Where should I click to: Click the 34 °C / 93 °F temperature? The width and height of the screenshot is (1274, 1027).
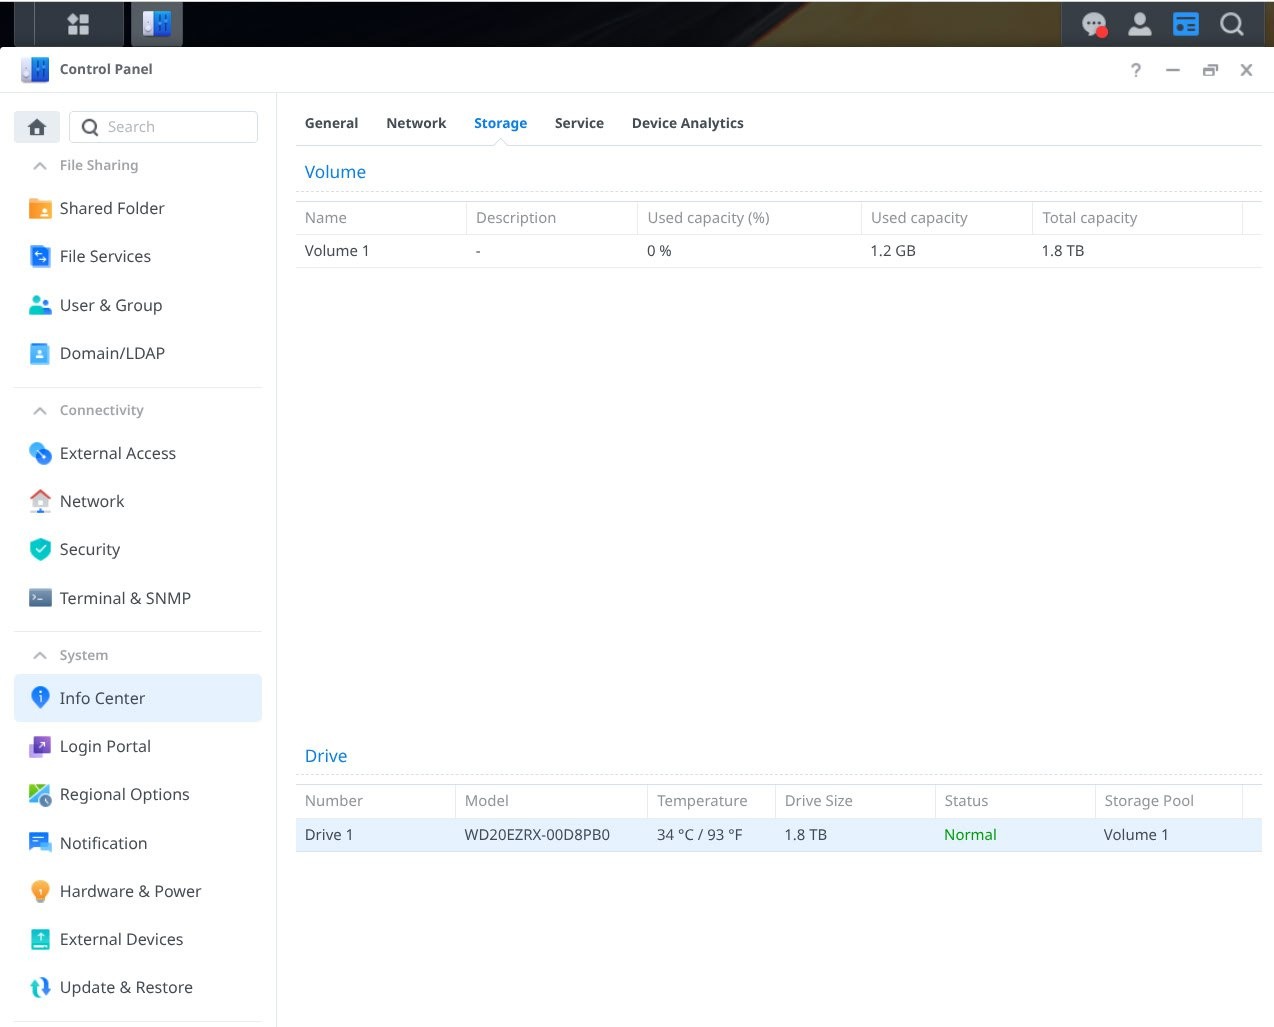(x=700, y=835)
